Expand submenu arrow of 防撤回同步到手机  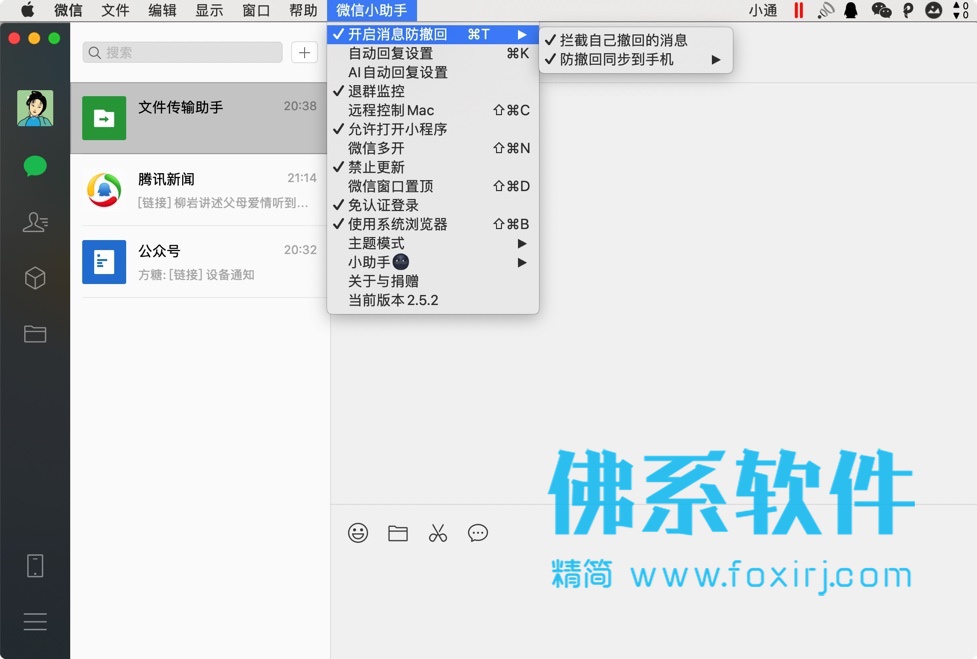(716, 60)
